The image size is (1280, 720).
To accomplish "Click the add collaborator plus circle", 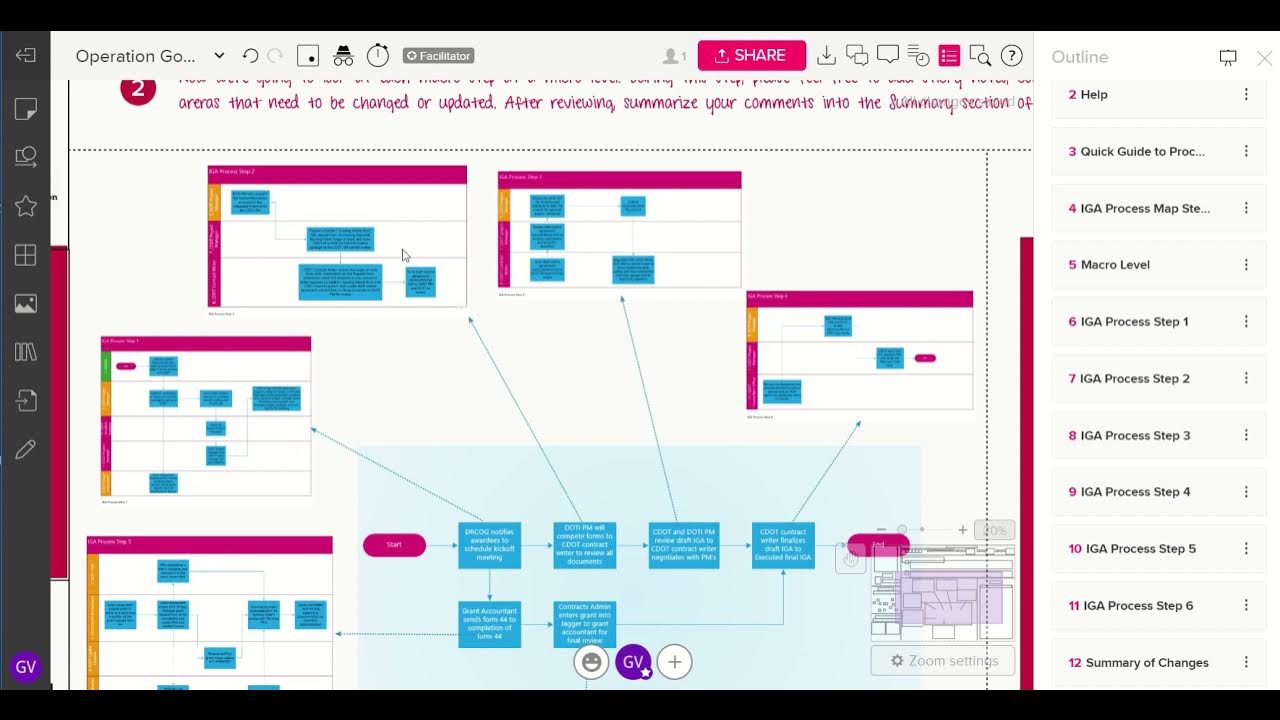I will [x=675, y=662].
